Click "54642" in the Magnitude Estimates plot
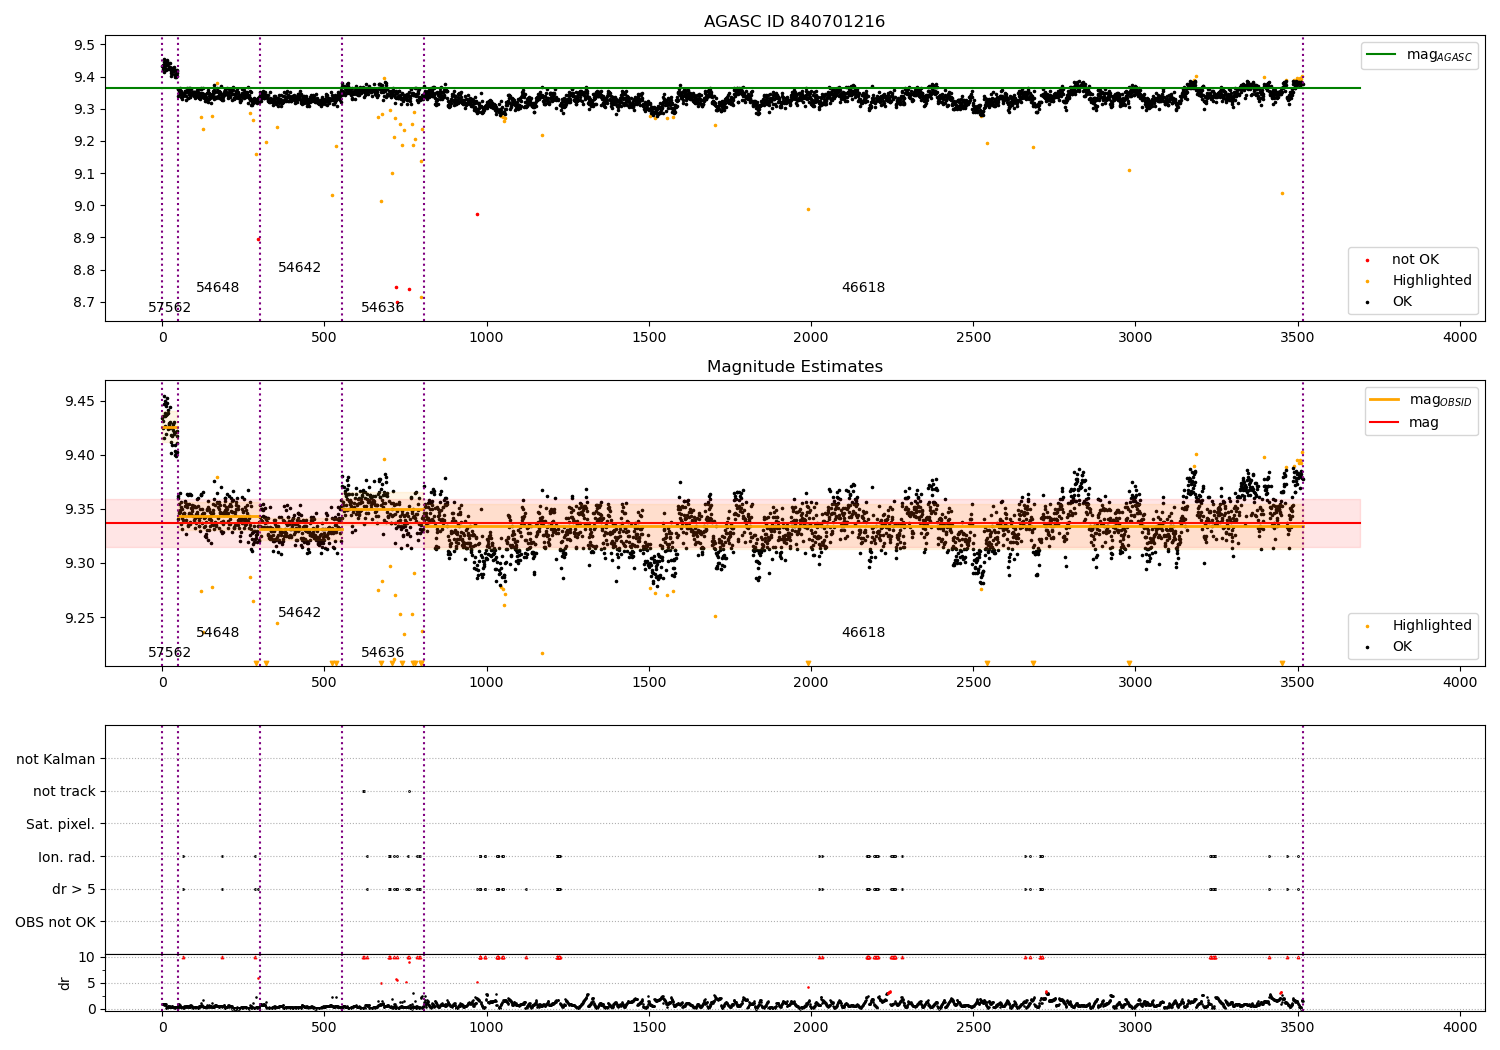The height and width of the screenshot is (1050, 1500). tap(300, 613)
